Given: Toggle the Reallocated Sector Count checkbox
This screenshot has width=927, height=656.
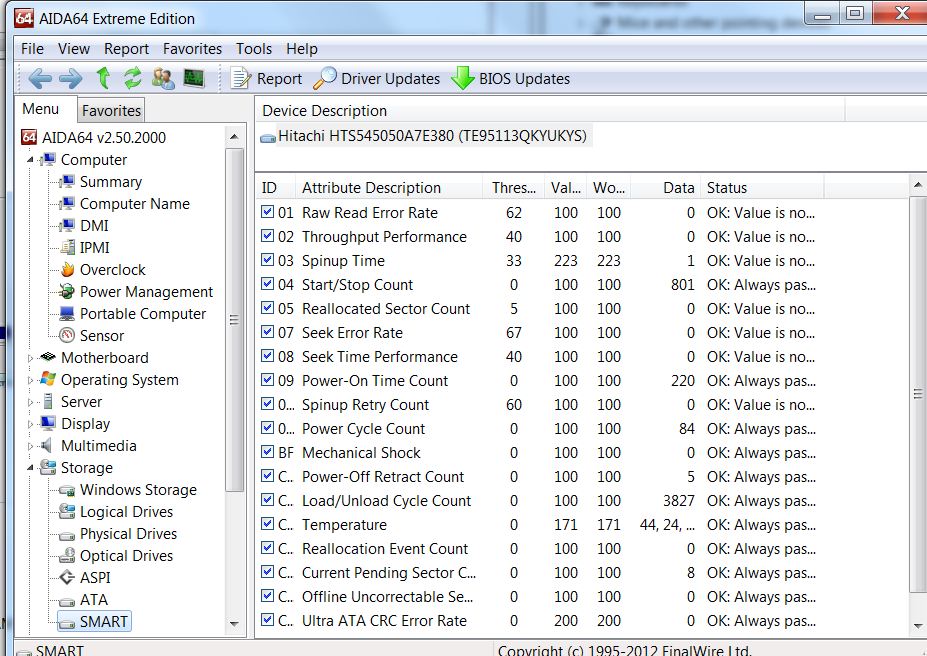Looking at the screenshot, I should (x=267, y=308).
